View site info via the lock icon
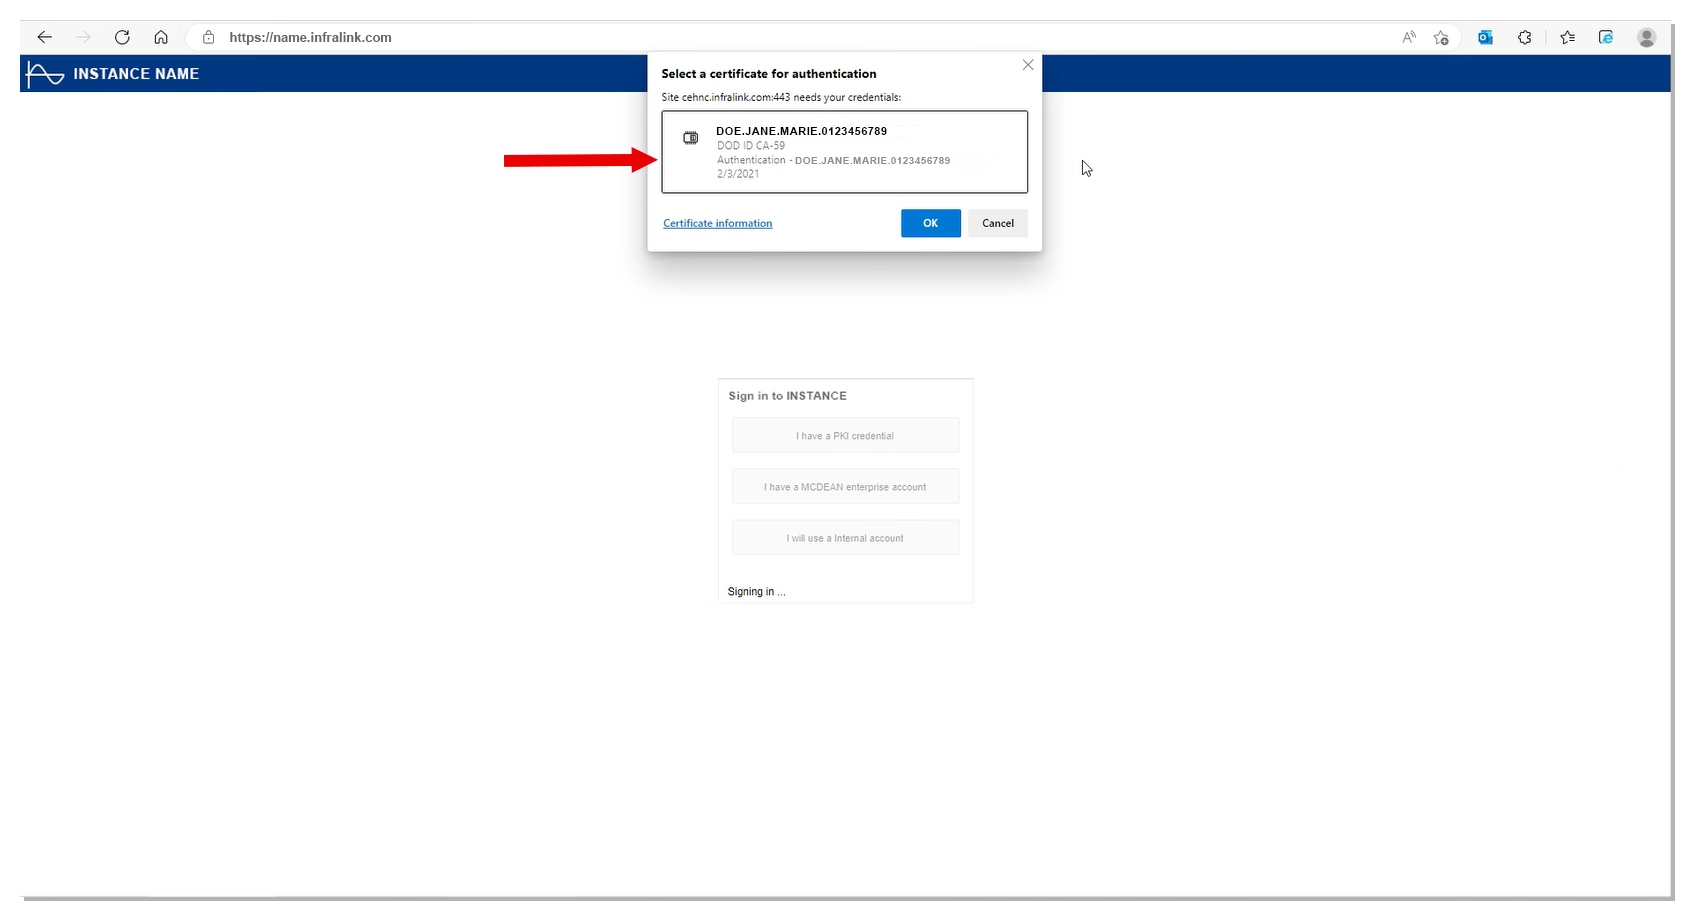 pos(209,37)
